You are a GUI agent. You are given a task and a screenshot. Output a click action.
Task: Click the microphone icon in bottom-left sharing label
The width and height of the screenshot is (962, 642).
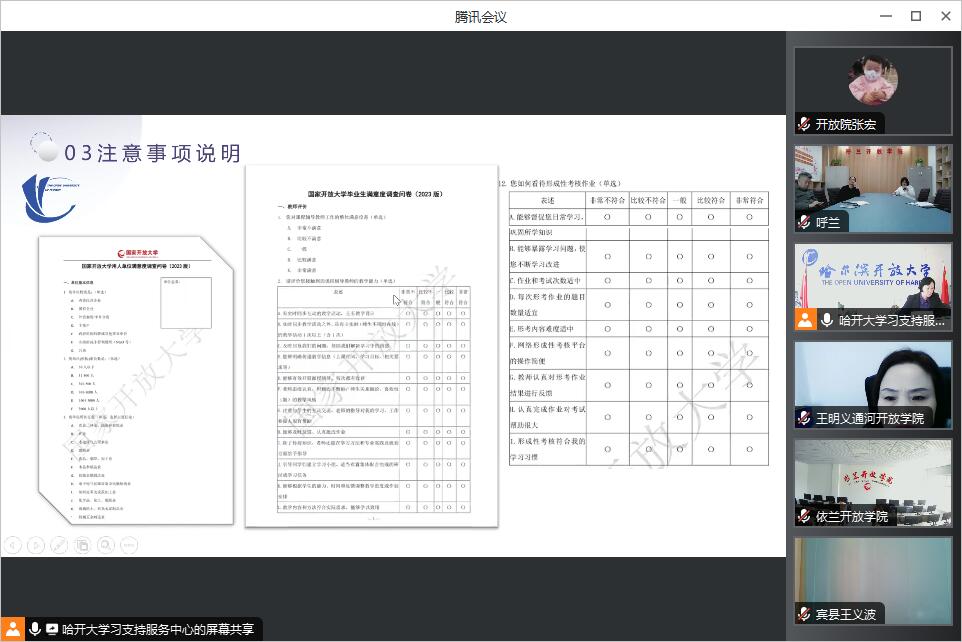click(x=34, y=629)
